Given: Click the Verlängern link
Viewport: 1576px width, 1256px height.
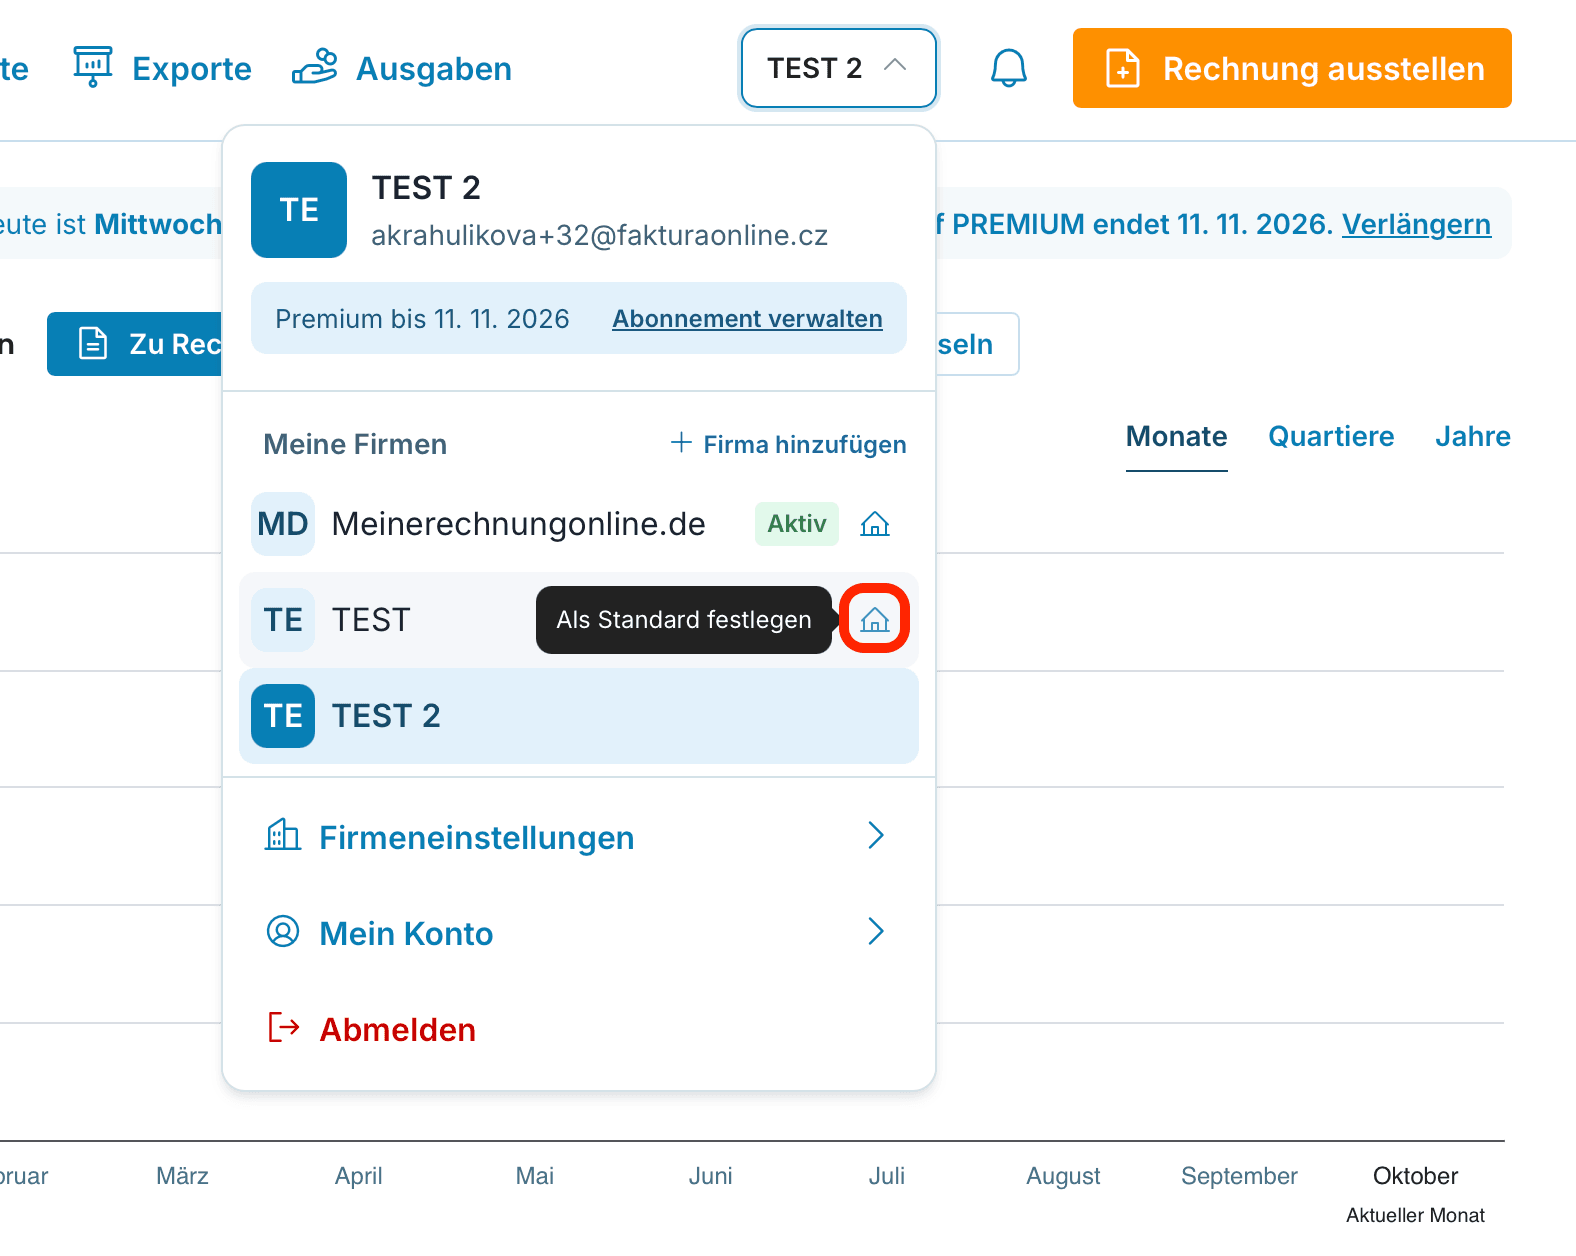Looking at the screenshot, I should pyautogui.click(x=1416, y=224).
